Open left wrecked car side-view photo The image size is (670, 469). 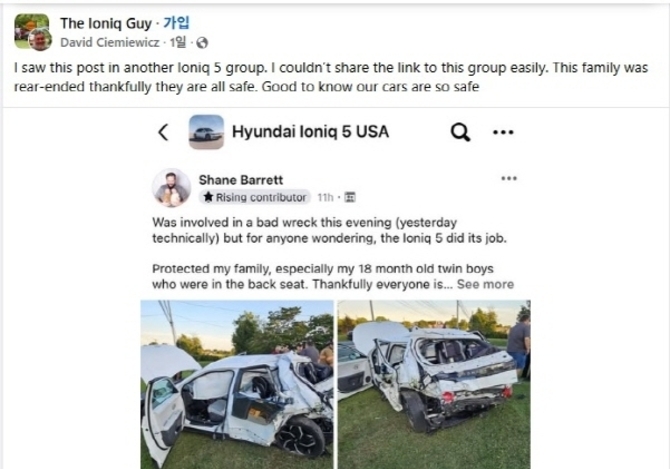237,384
